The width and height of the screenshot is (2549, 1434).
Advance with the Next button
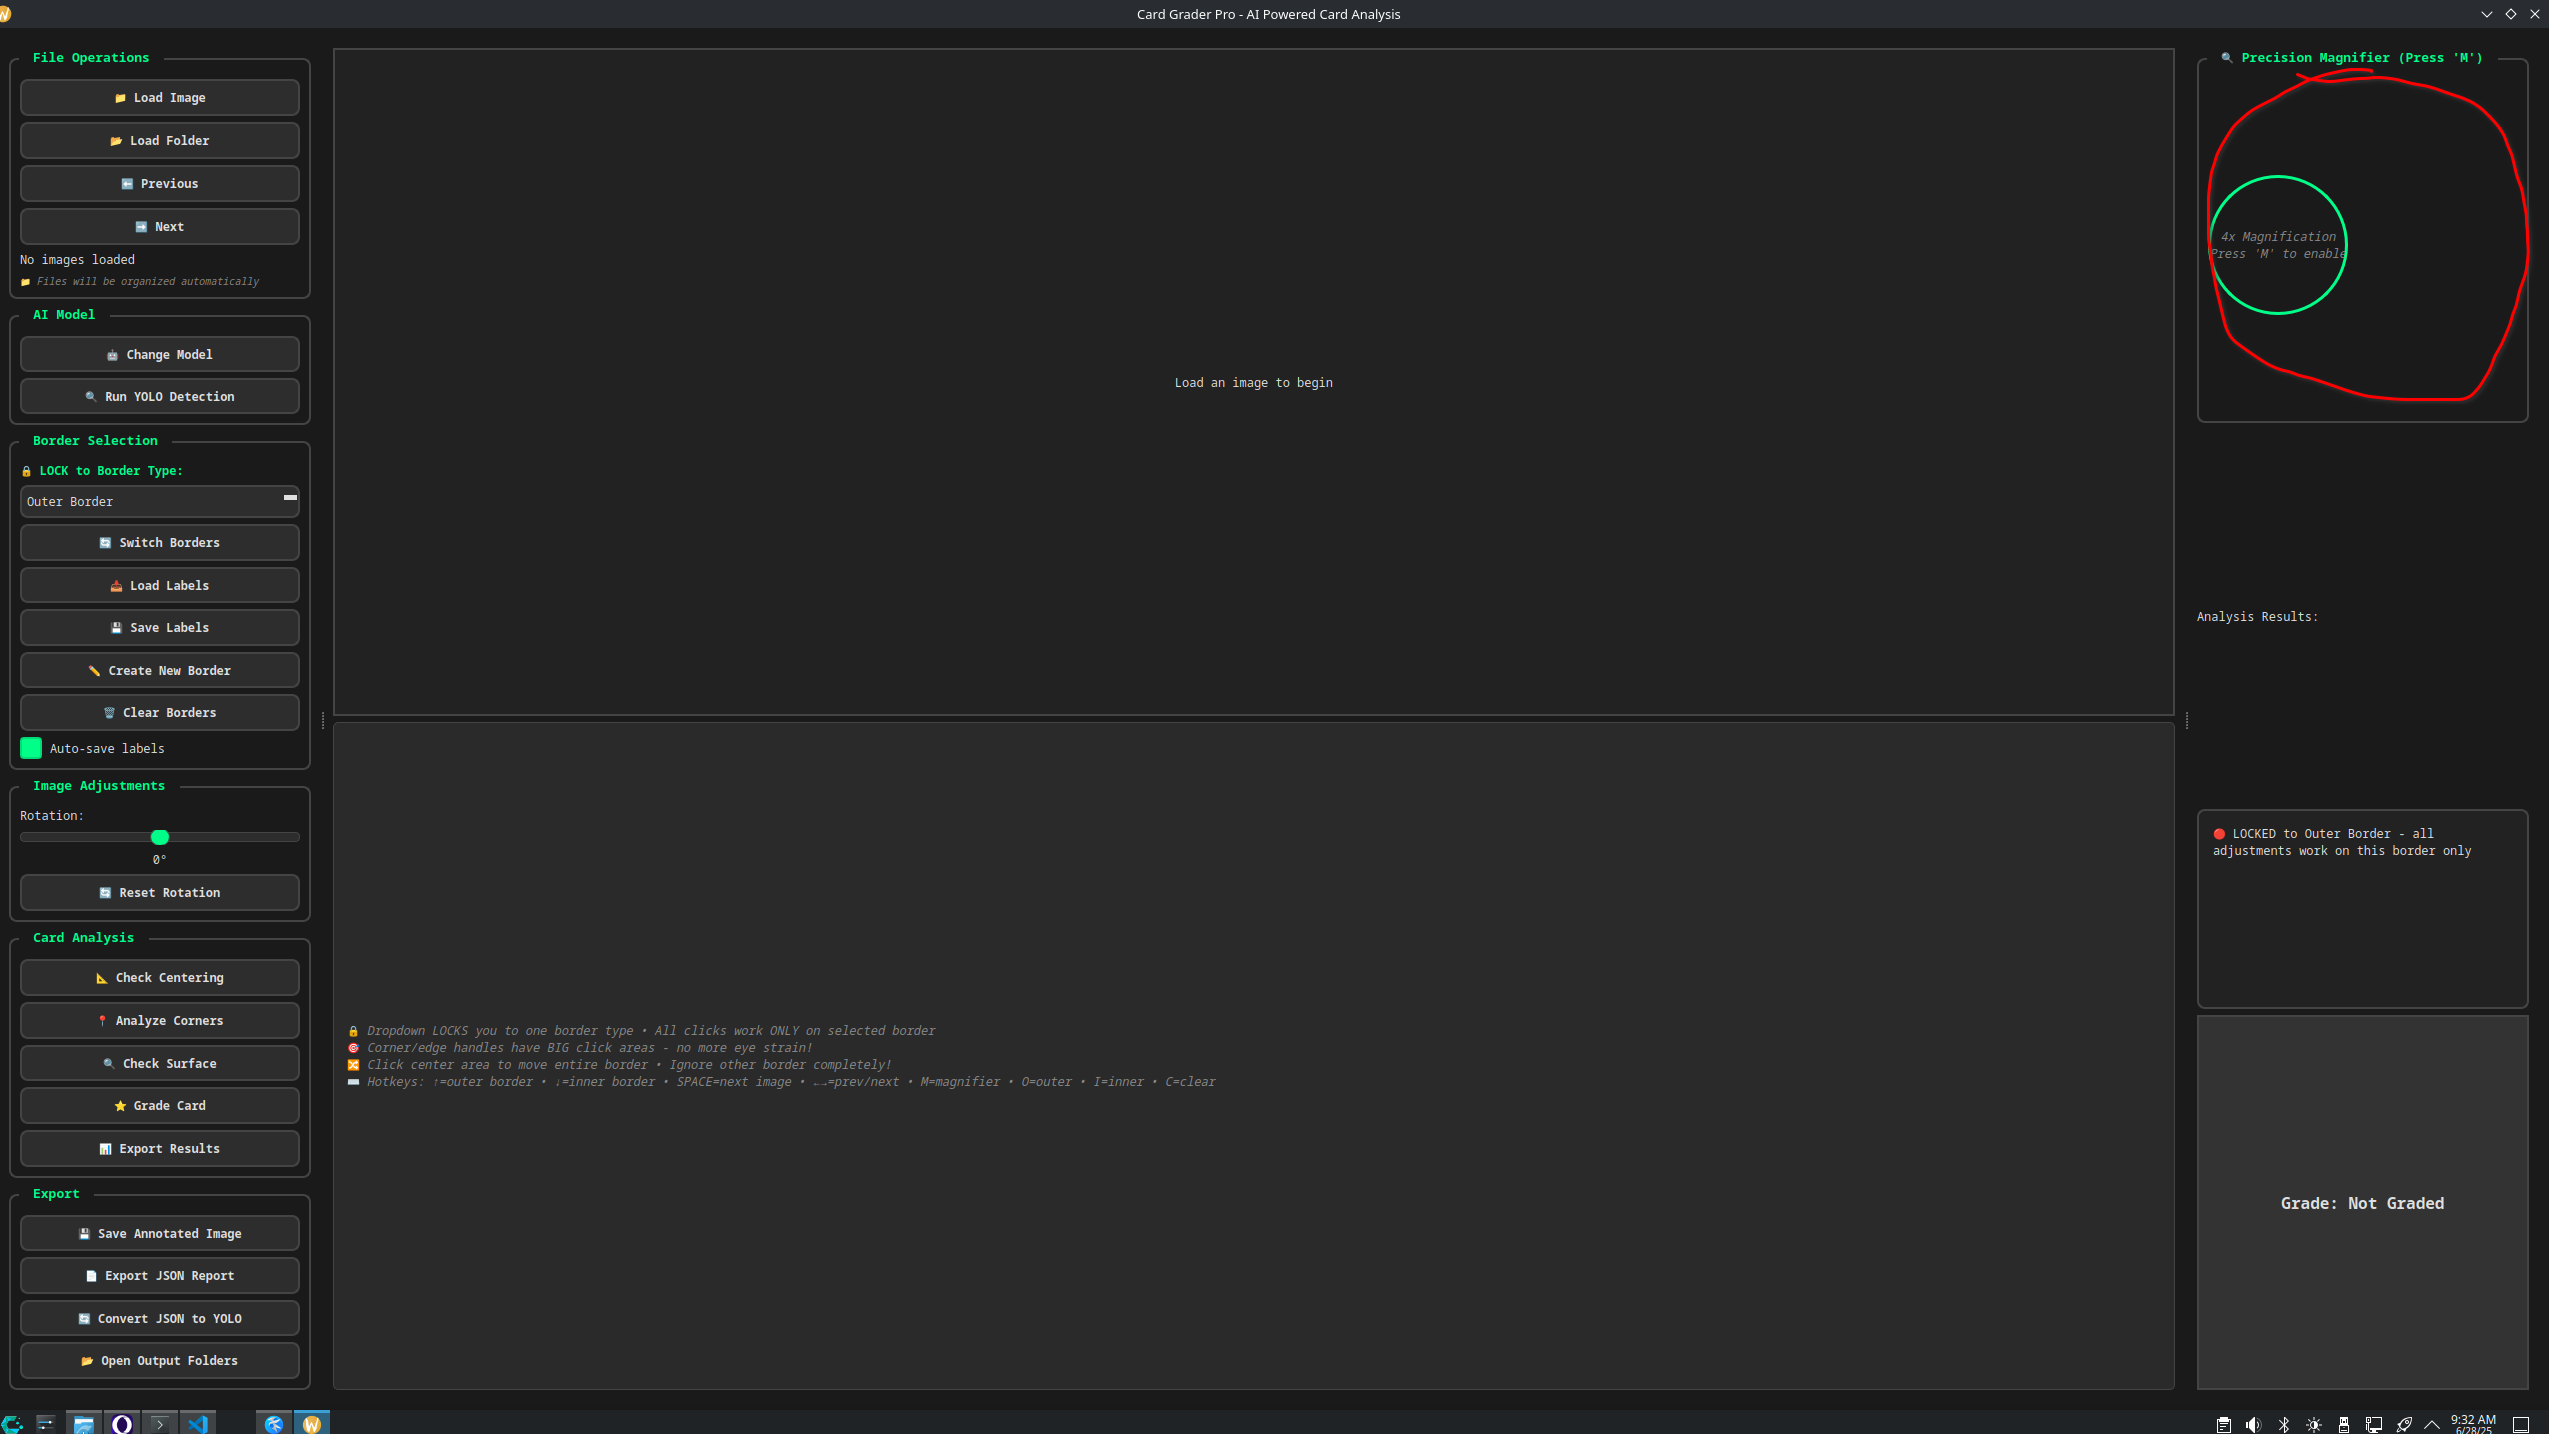tap(160, 226)
